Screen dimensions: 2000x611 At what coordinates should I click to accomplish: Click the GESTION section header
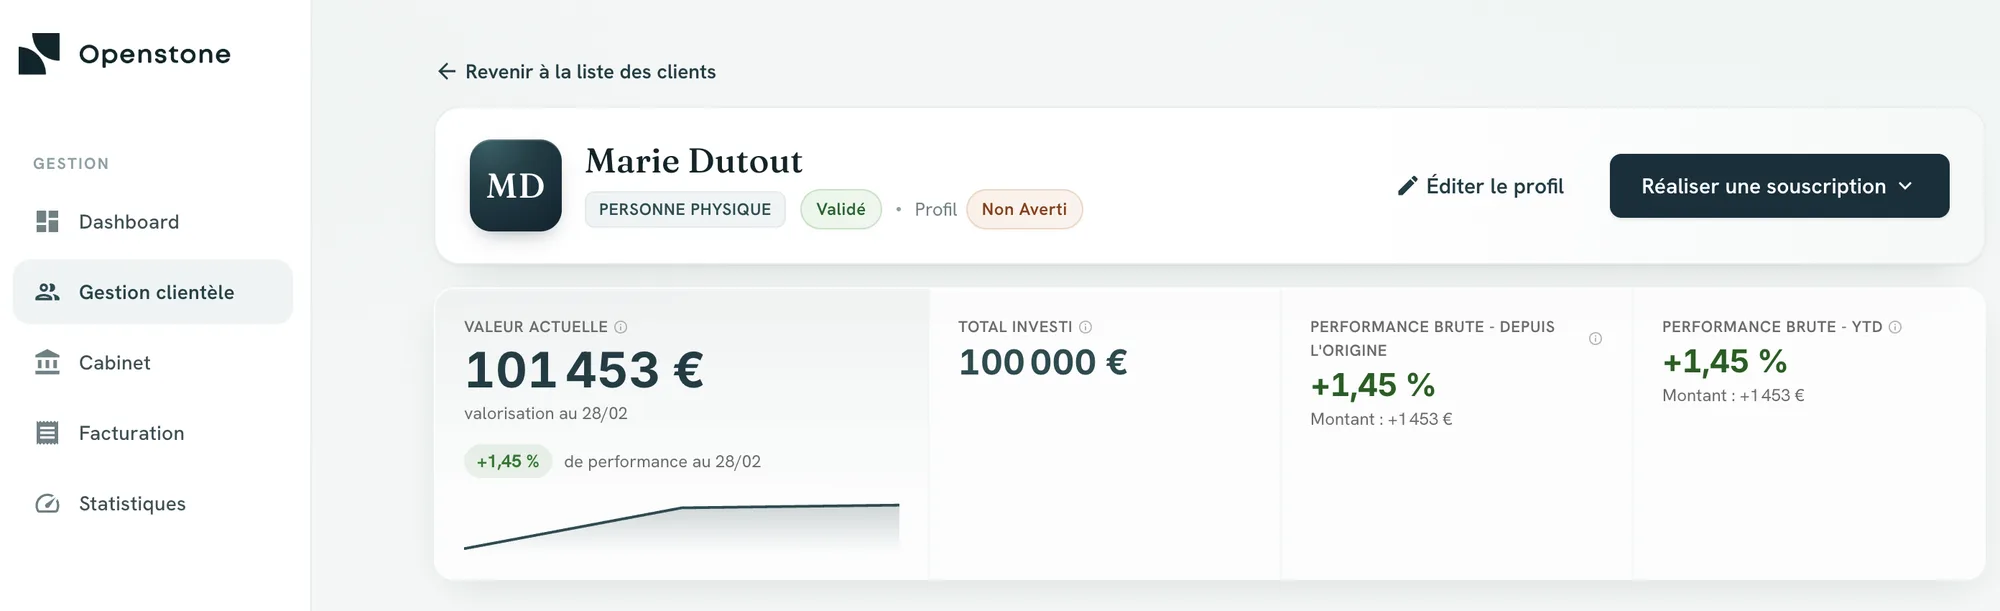coord(71,164)
